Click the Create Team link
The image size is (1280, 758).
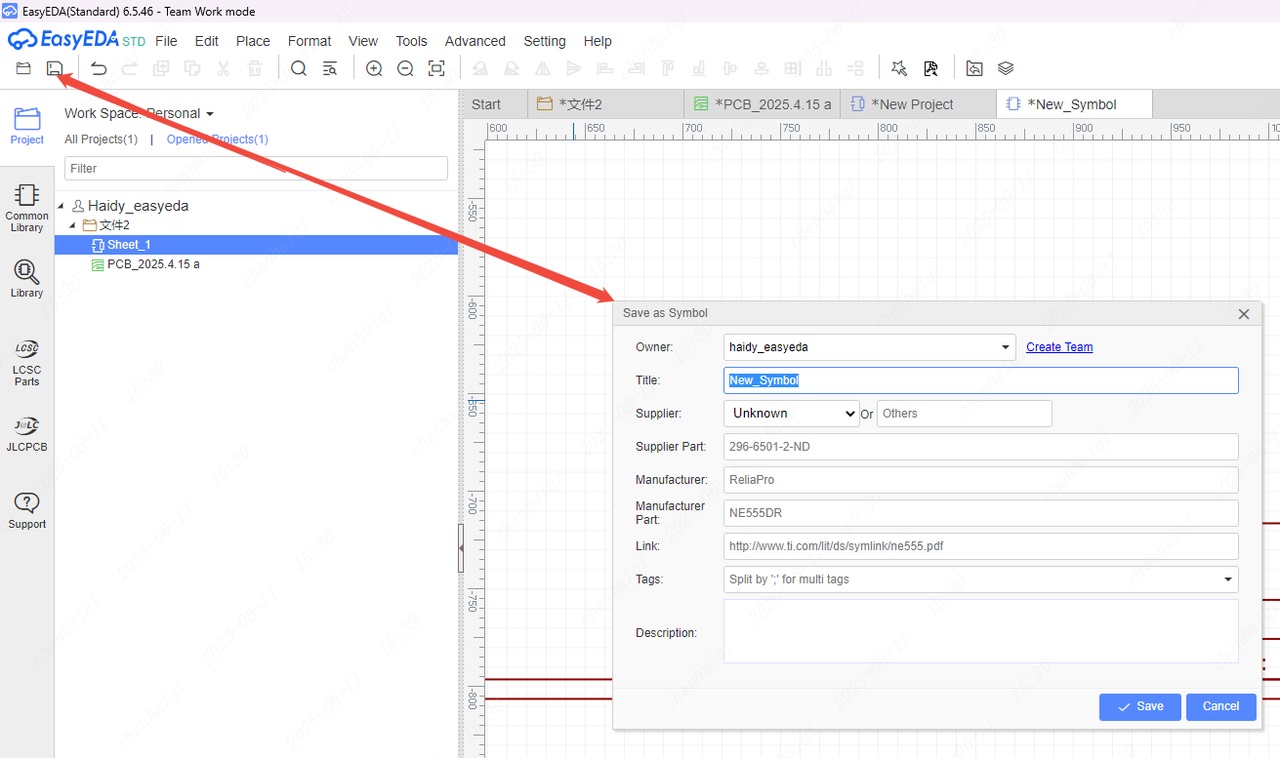click(1059, 347)
